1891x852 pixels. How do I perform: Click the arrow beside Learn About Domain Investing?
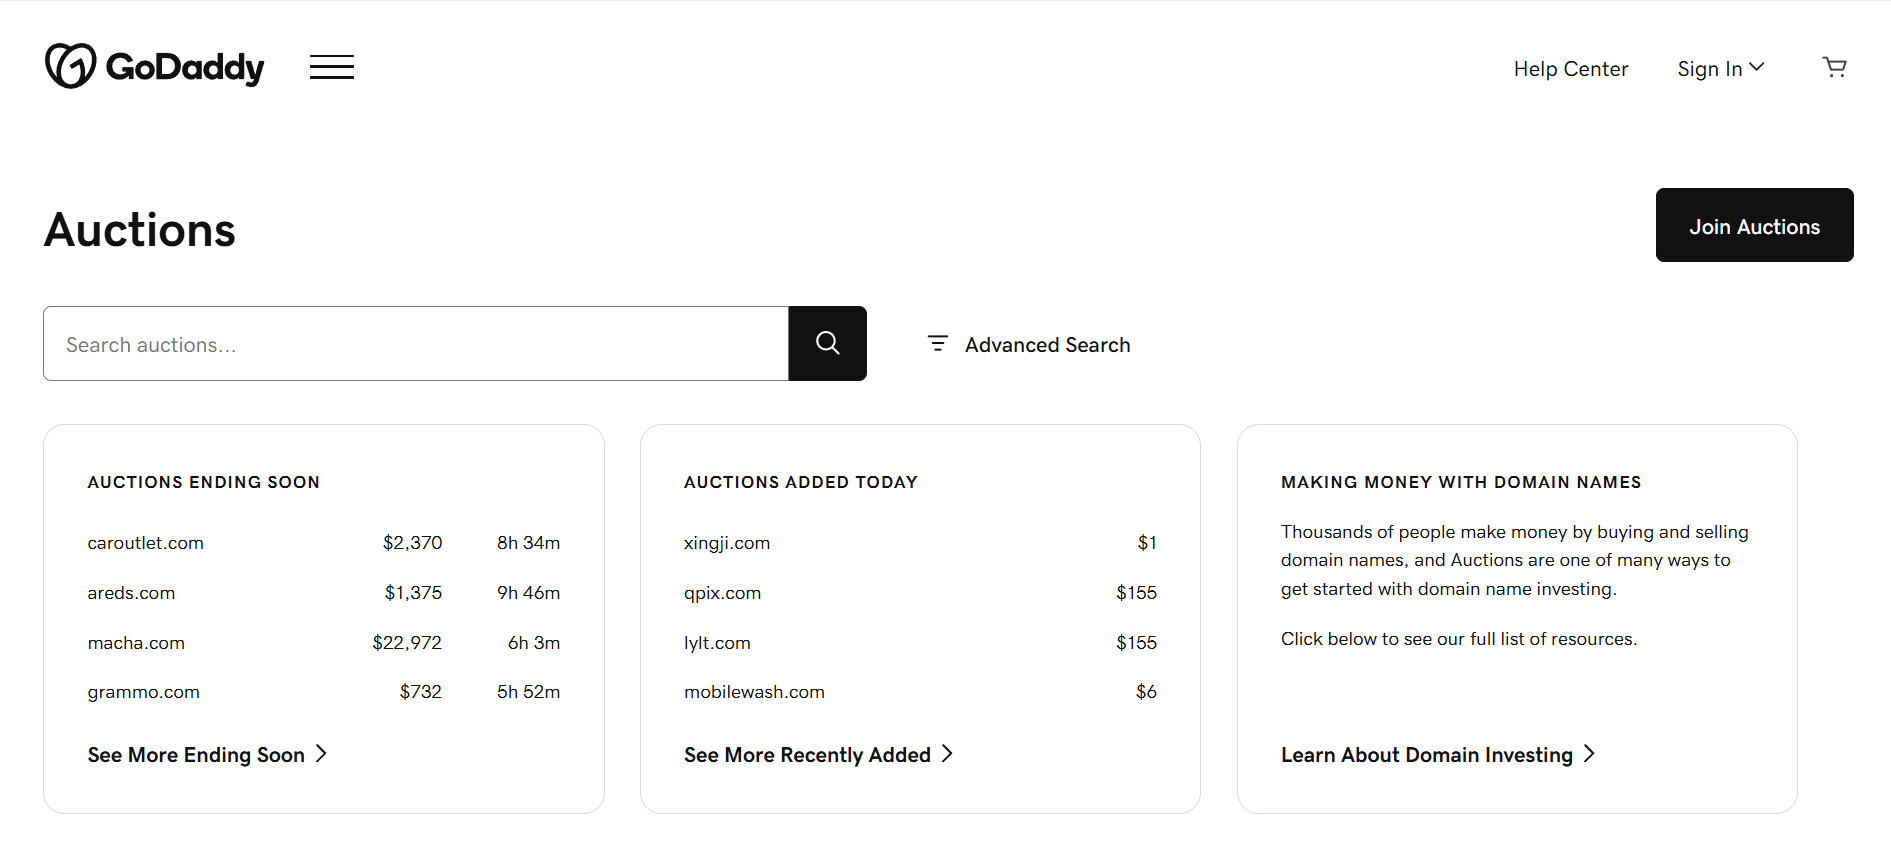coord(1589,754)
